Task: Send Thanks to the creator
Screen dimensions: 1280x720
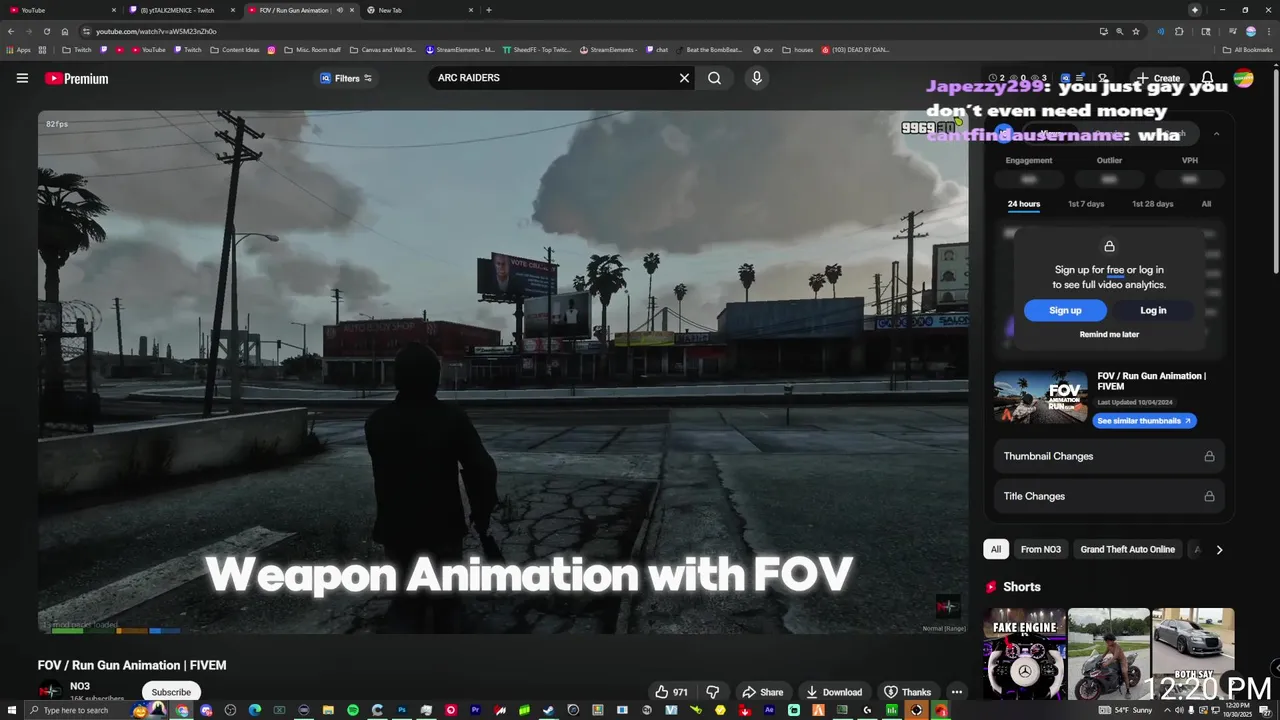Action: coord(907,692)
